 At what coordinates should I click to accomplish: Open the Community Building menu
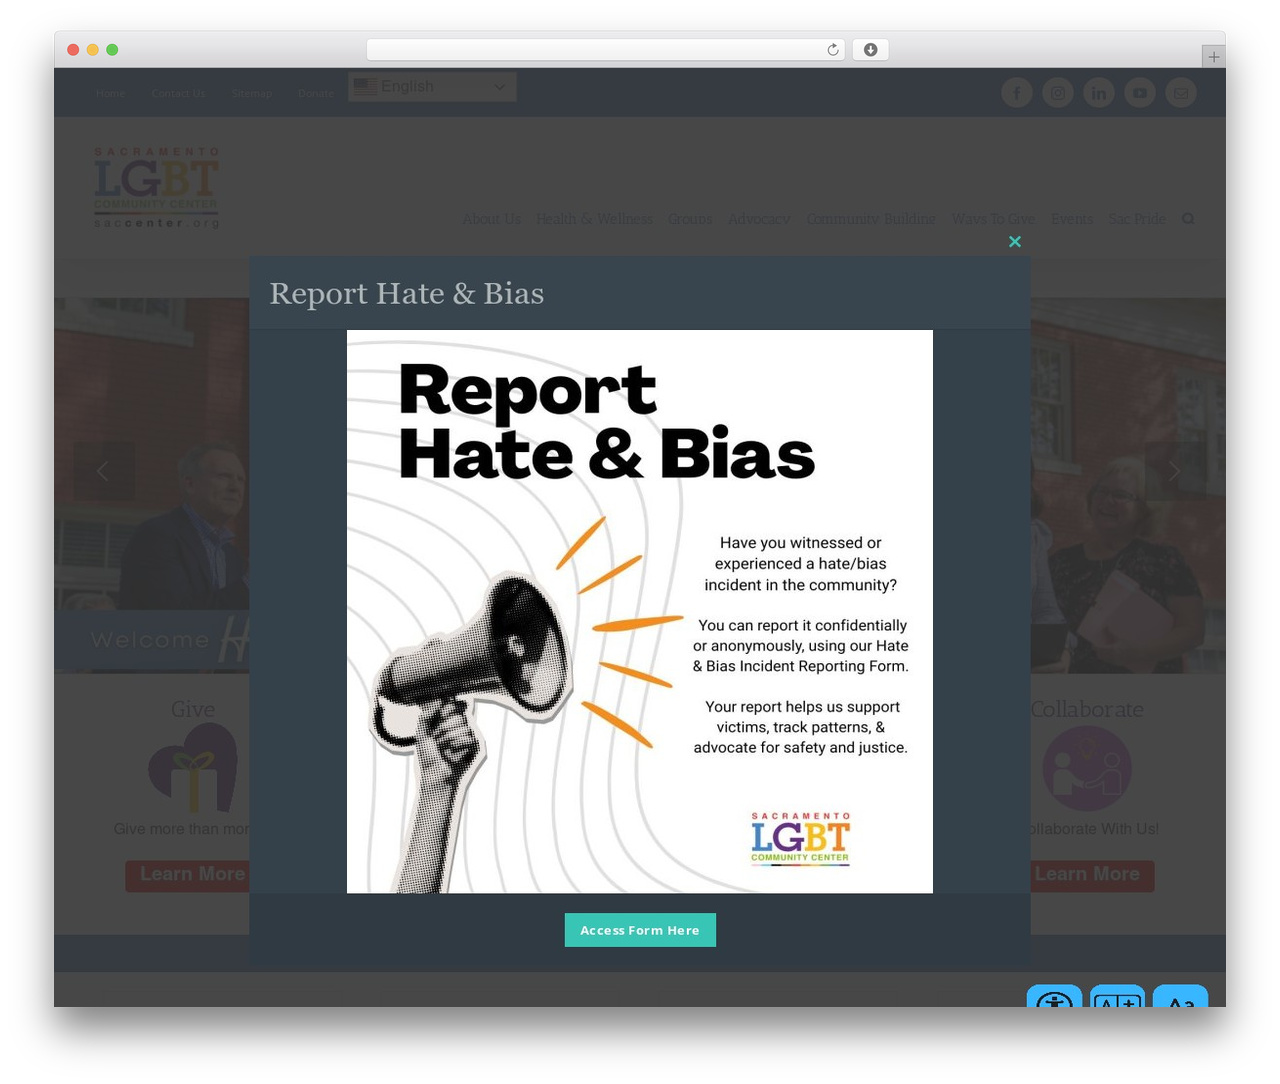(871, 218)
